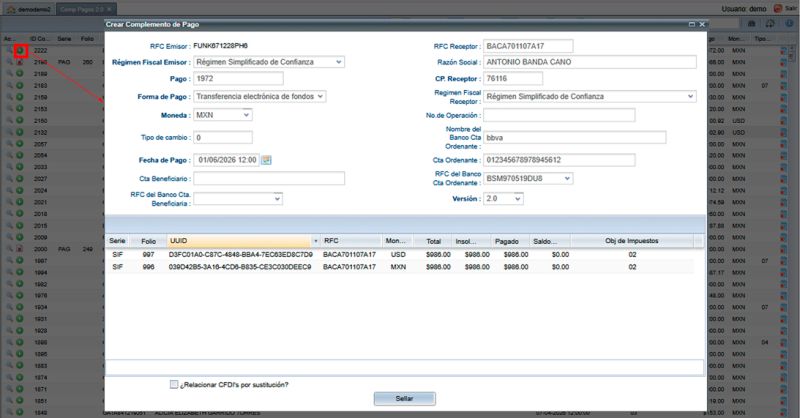Screen dimensions: 800x418
Task: Click the refresh arrows icon in background toolbar
Action: pyautogui.click(x=770, y=23)
